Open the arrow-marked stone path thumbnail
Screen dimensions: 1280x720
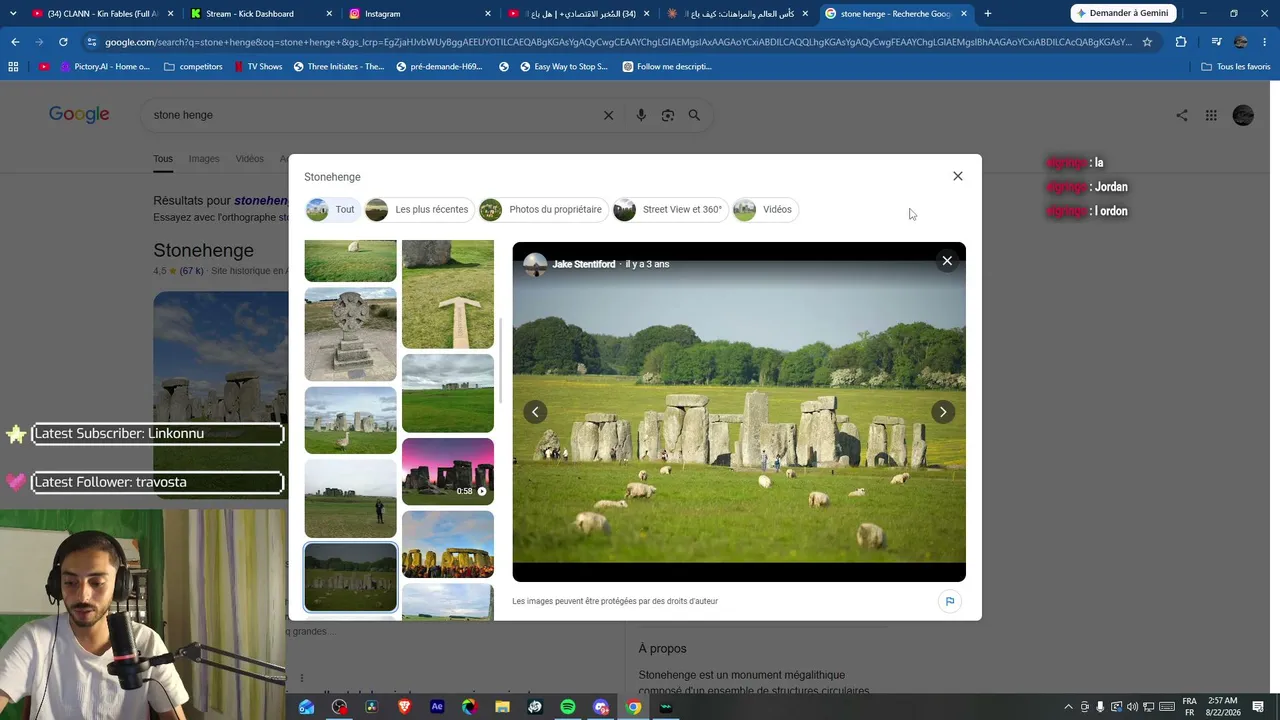point(448,294)
